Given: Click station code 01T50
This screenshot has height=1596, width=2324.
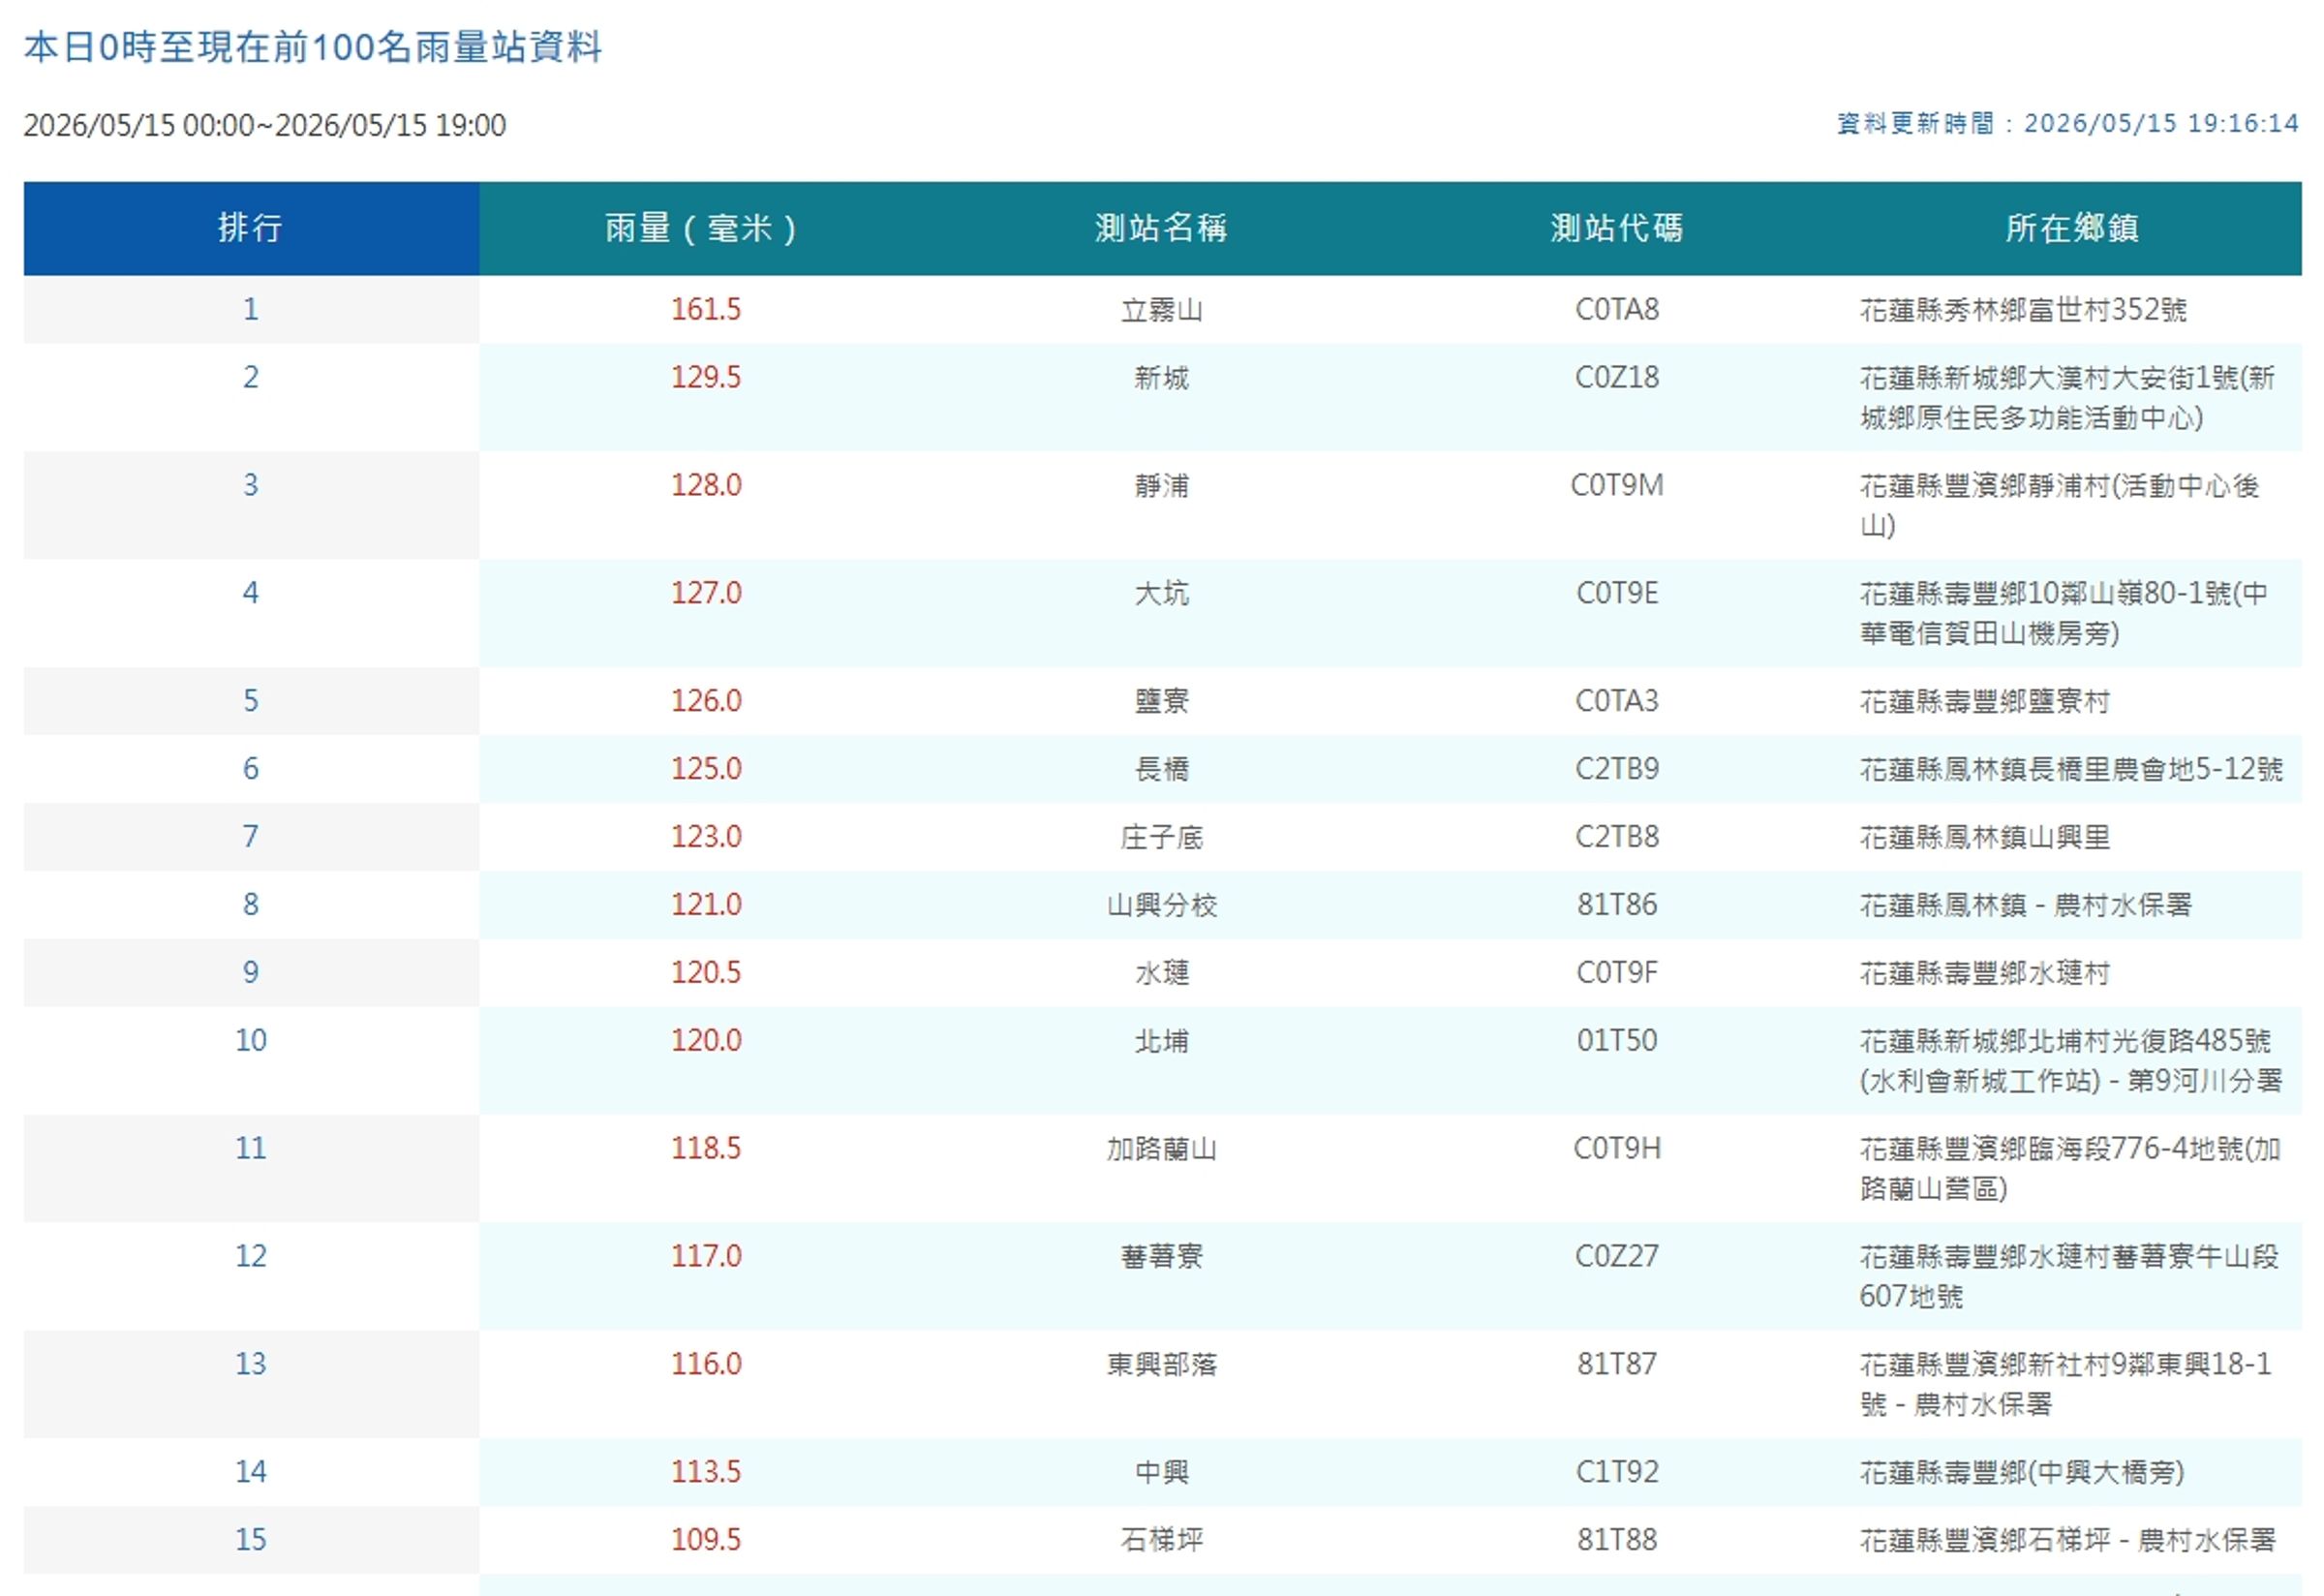Looking at the screenshot, I should point(1617,1040).
